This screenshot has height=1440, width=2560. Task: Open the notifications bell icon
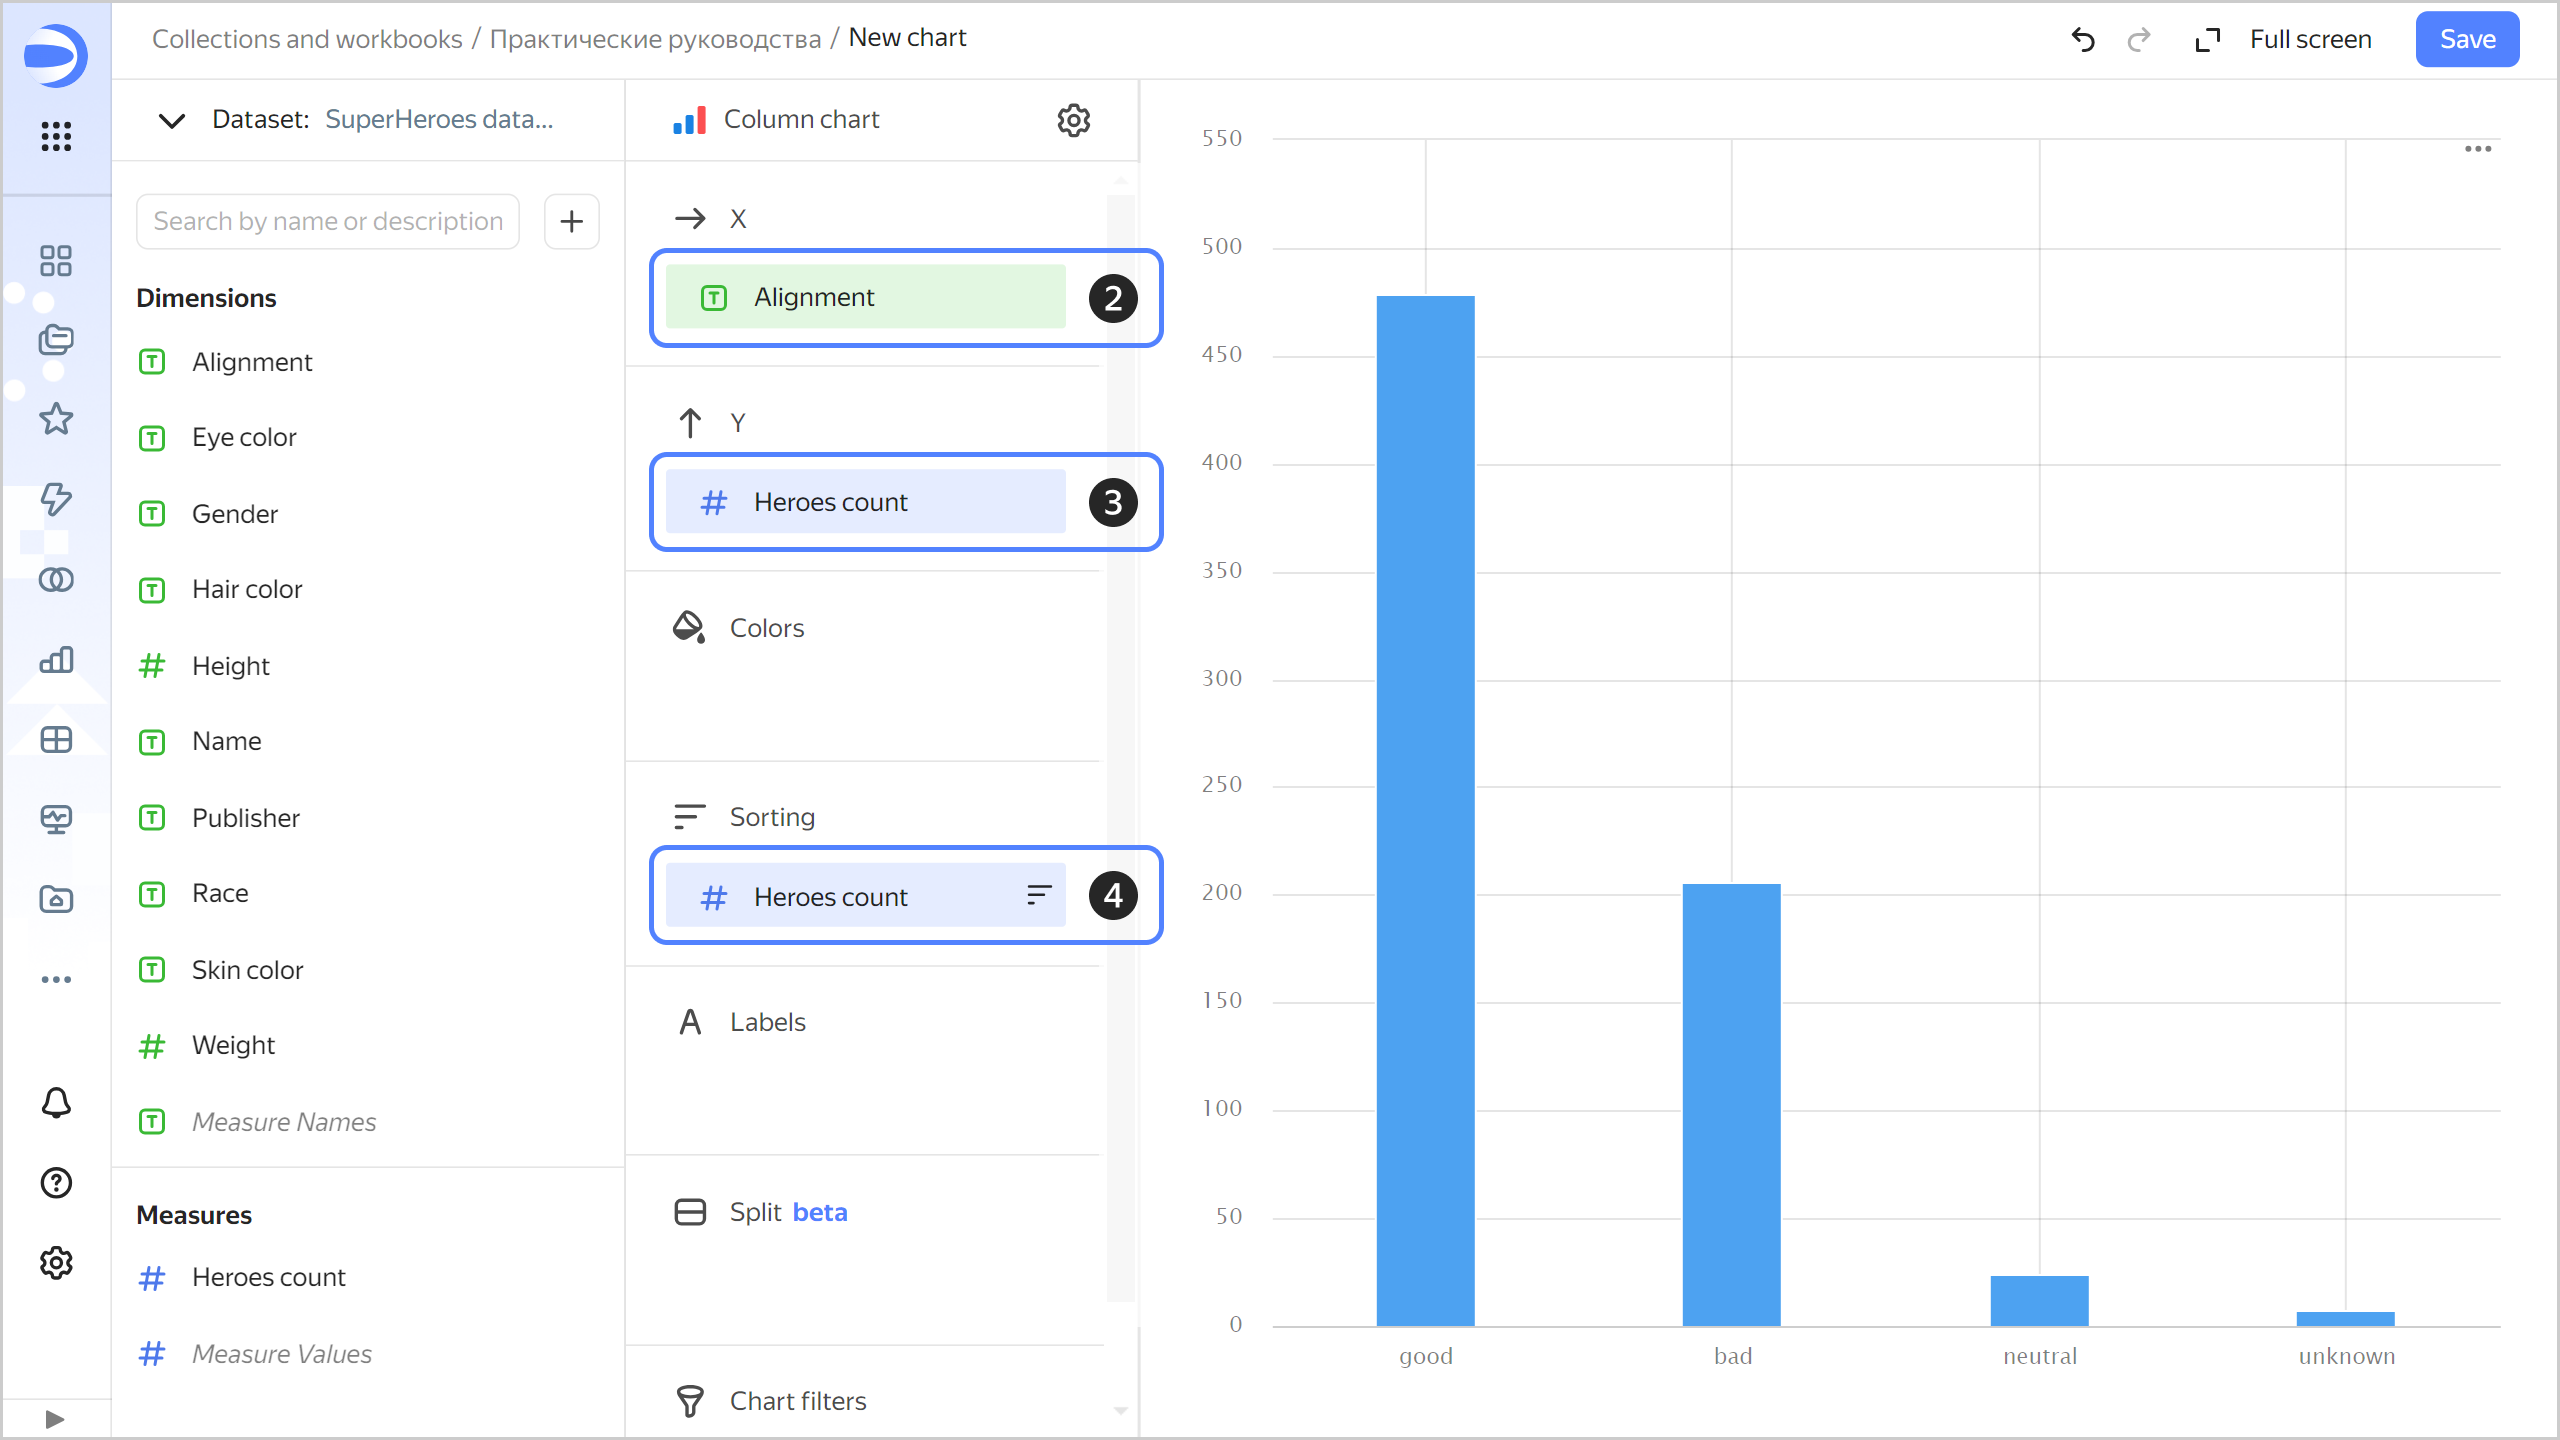click(x=56, y=1103)
